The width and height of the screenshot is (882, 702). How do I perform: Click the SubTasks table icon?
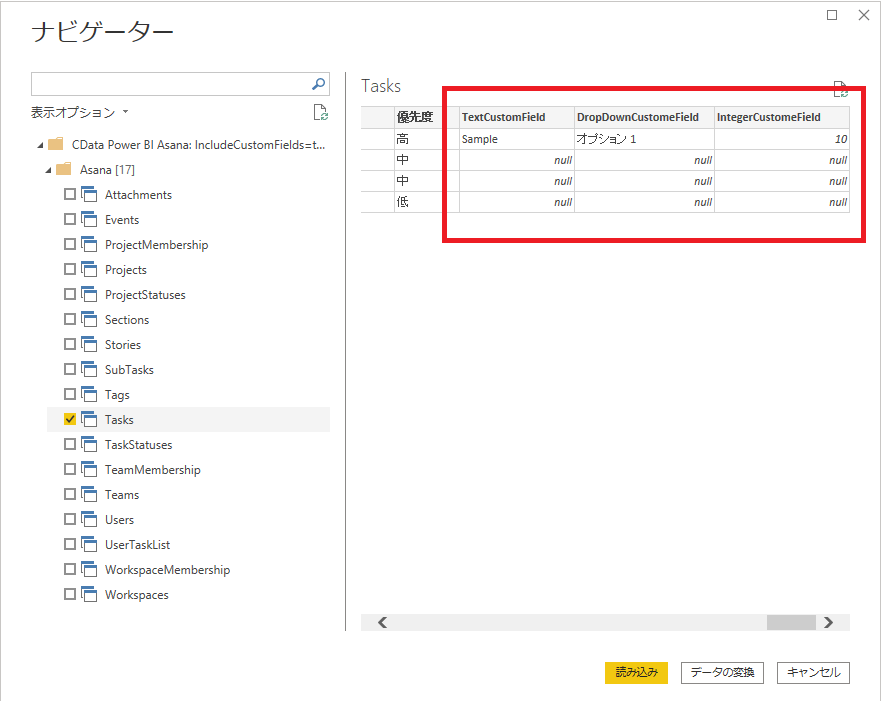click(89, 370)
